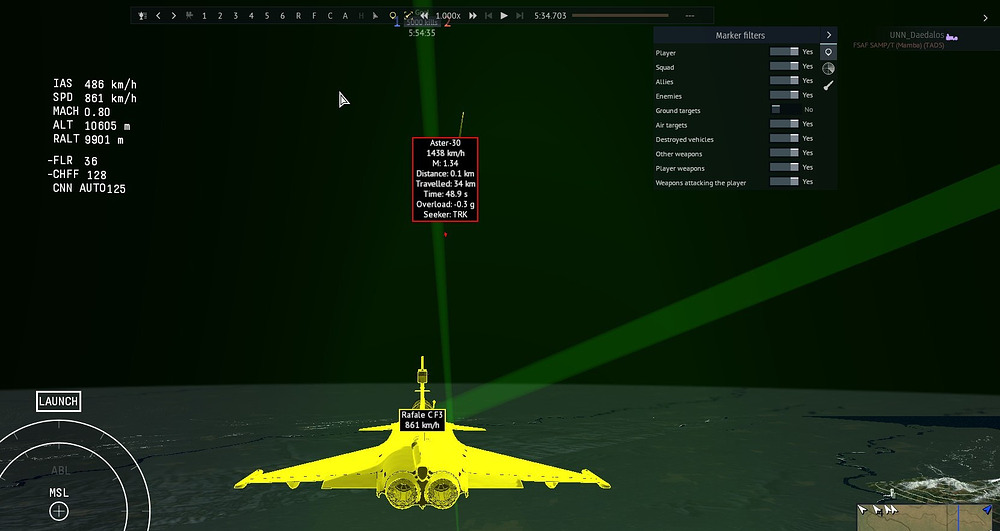Open the trophy scoreboard icon
1000x531 pixels.
pyautogui.click(x=142, y=16)
